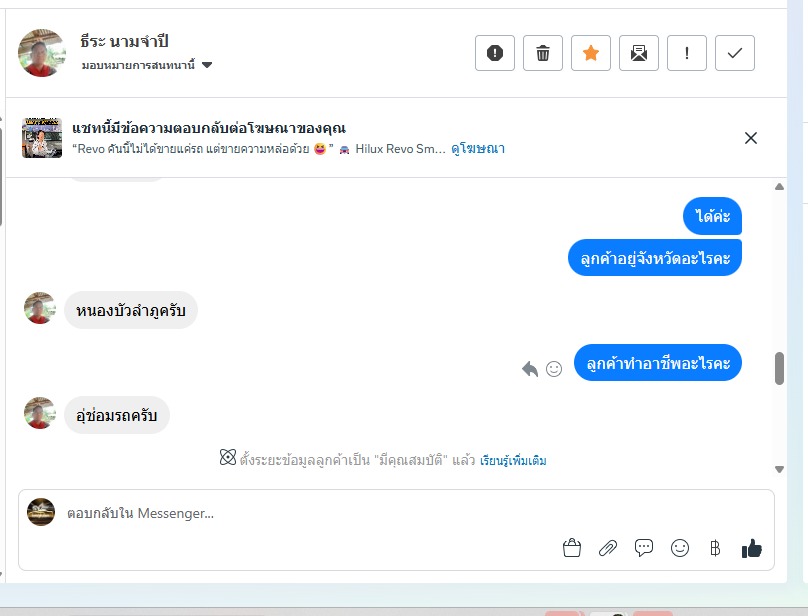808x616 pixels.
Task: Reply to ลูกค้าทำอาชีพอะไรคะ message with the arrow icon
Action: pos(530,369)
